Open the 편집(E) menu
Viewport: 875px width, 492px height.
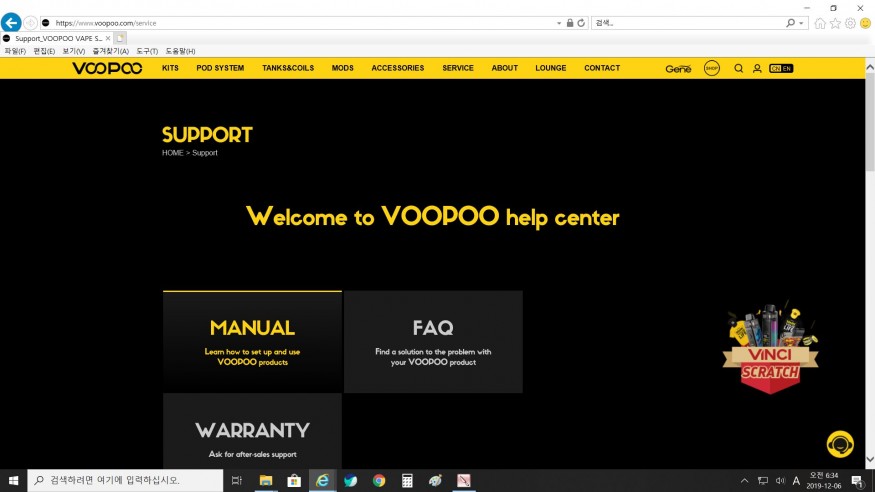[44, 51]
